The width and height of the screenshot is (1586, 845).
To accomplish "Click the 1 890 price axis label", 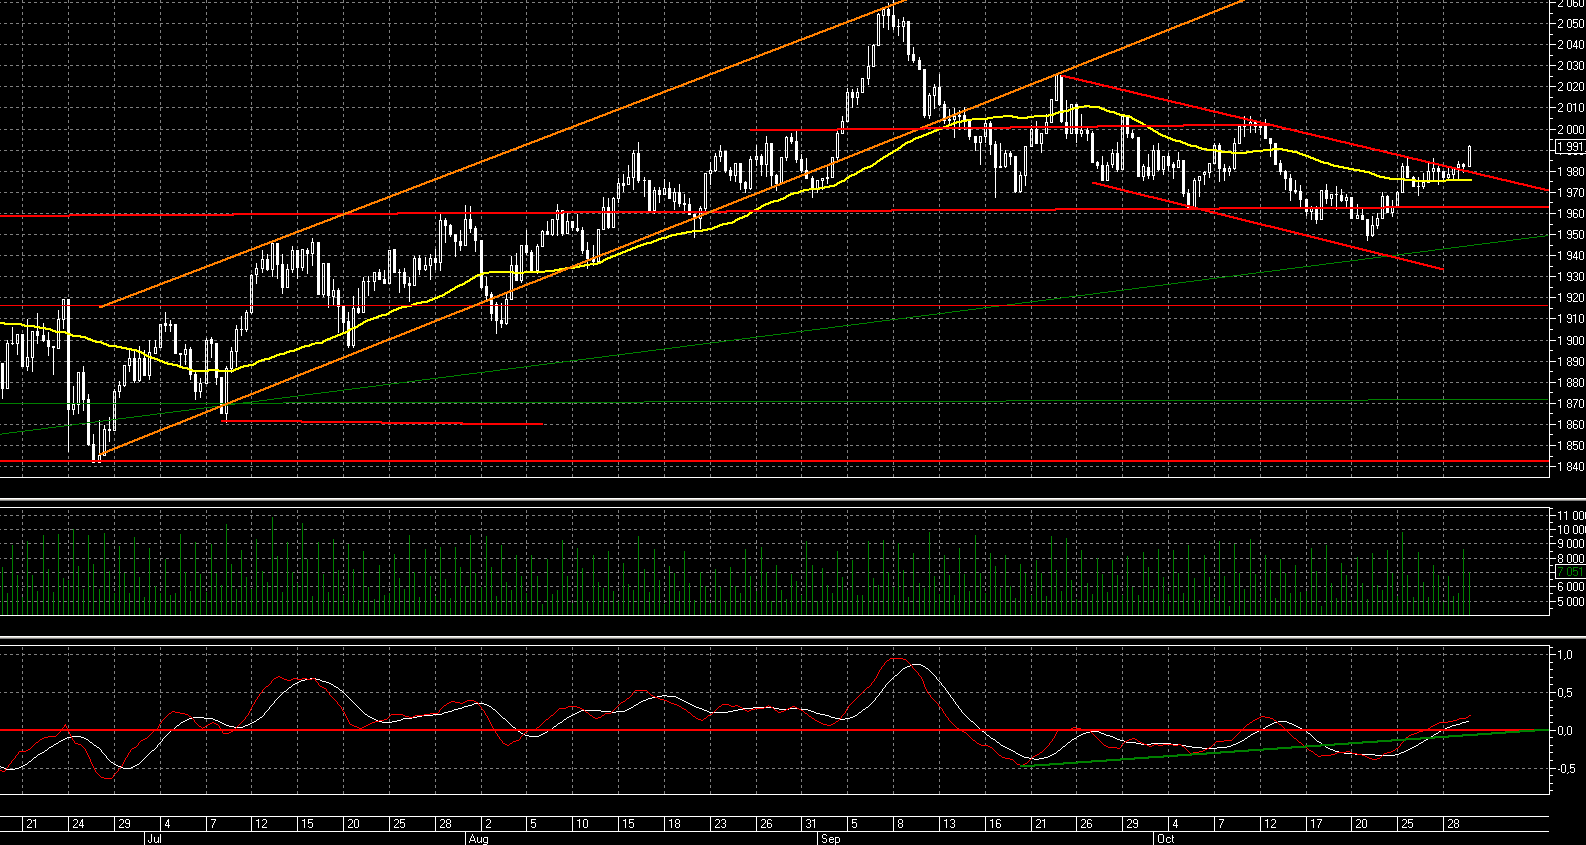I will [1571, 361].
